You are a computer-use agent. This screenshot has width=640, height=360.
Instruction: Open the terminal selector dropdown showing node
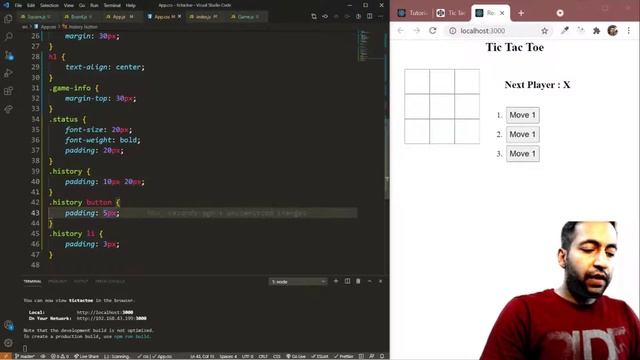point(298,282)
